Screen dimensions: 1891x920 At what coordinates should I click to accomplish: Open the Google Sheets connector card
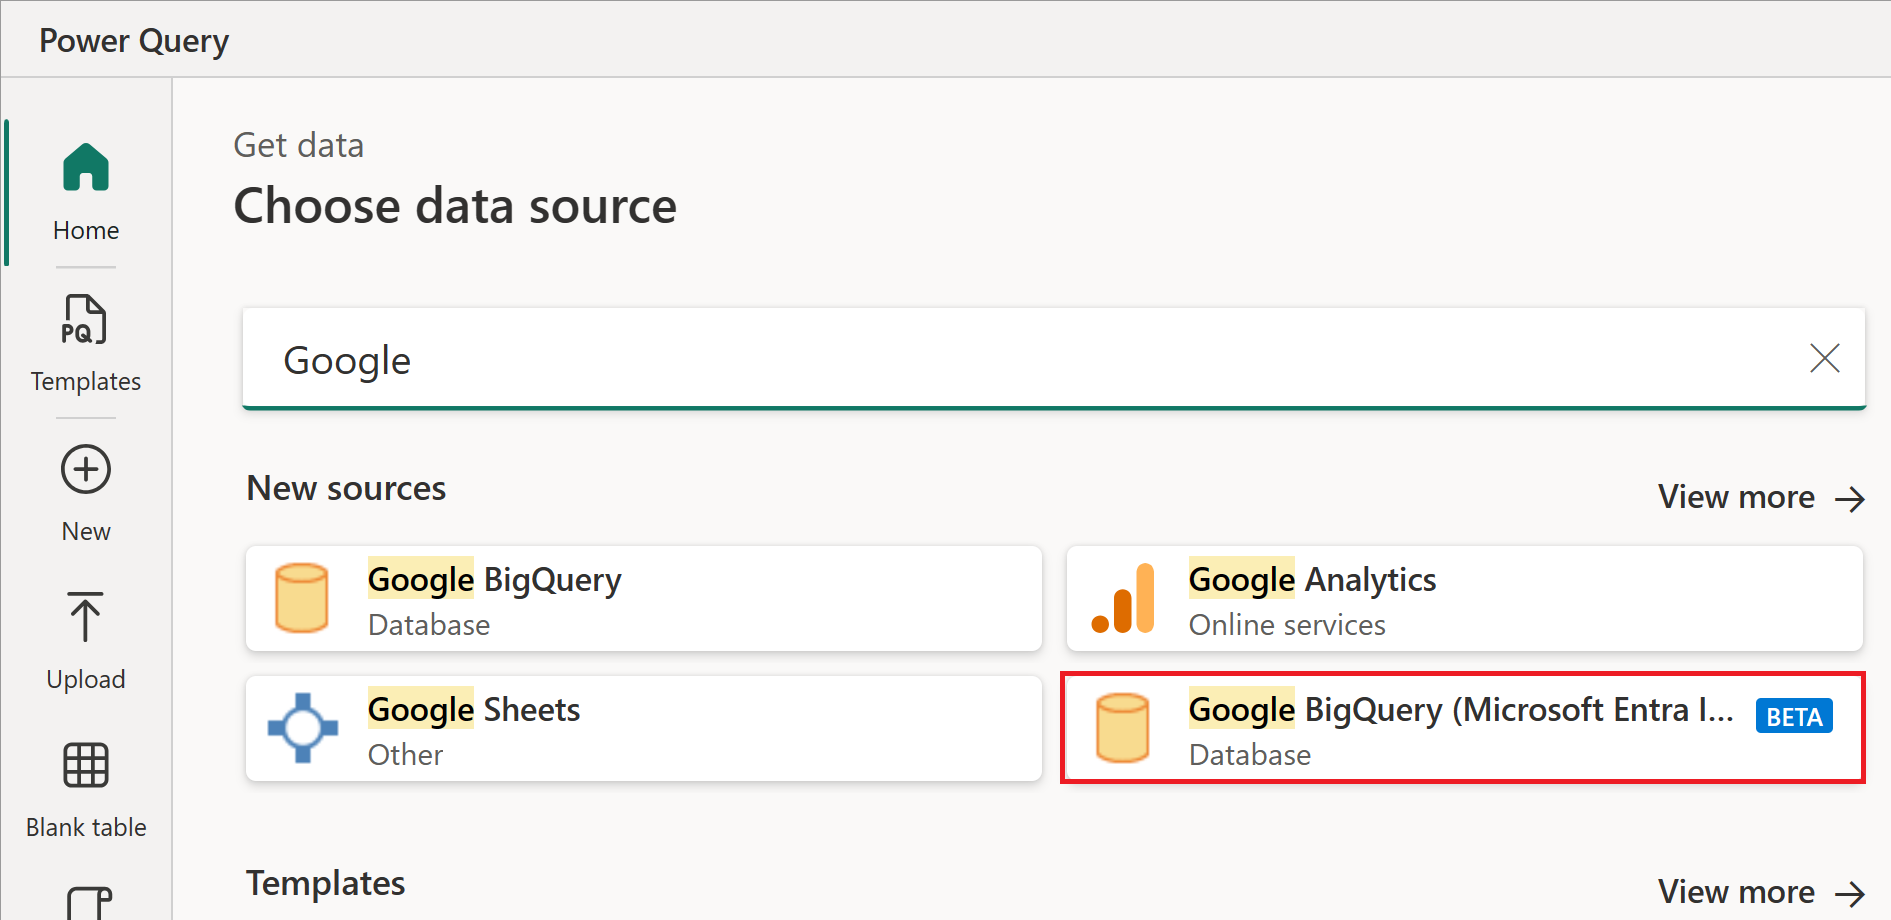644,728
